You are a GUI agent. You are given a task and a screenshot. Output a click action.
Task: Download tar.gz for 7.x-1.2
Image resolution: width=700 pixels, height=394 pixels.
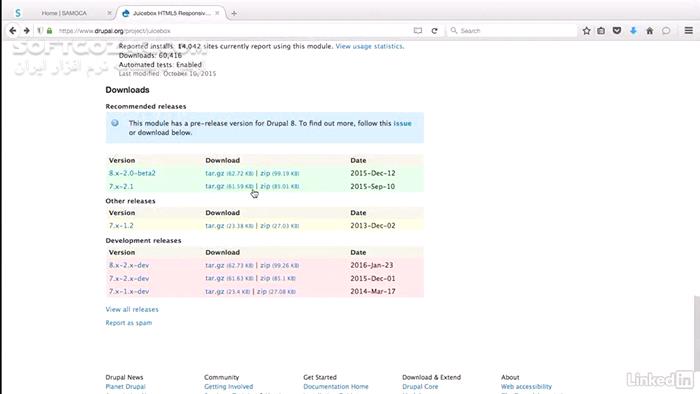214,226
